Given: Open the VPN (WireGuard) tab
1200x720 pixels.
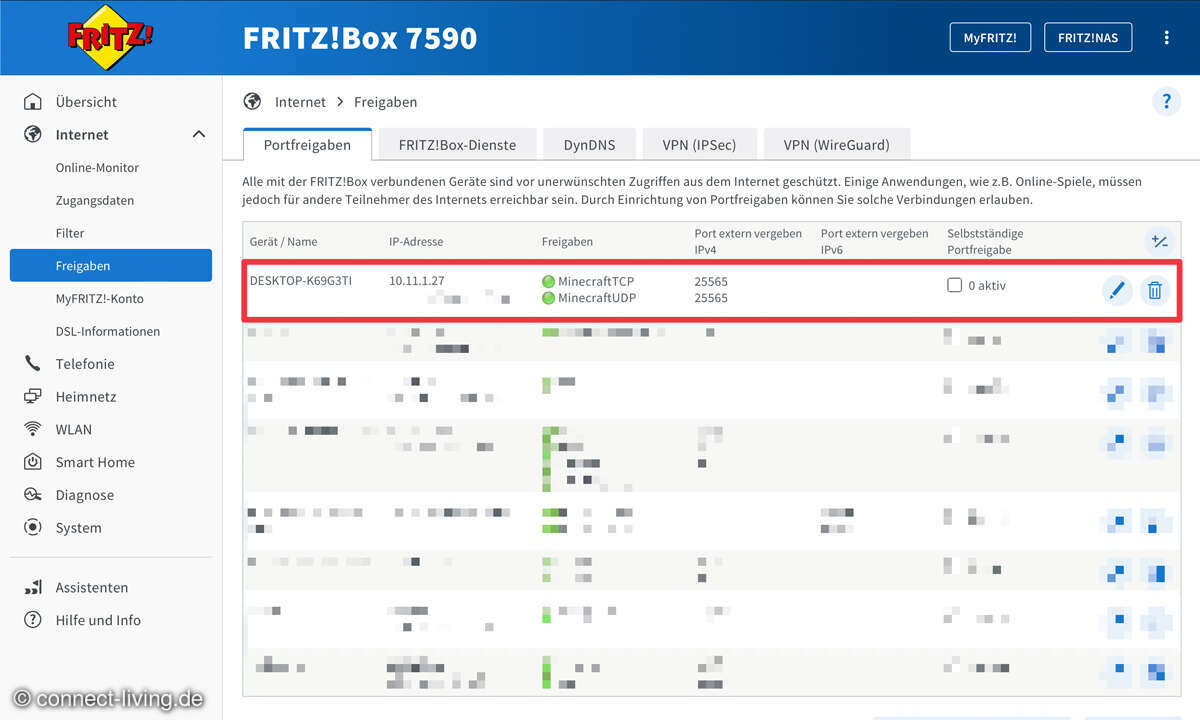Looking at the screenshot, I should coord(836,145).
